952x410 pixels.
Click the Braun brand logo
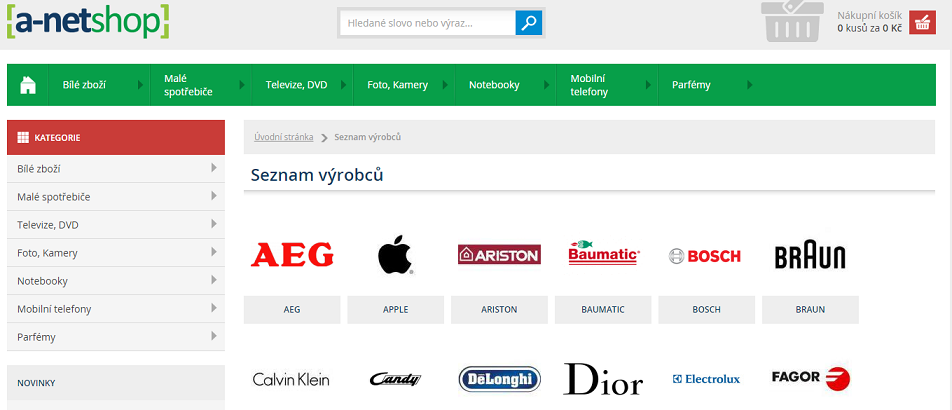click(810, 256)
